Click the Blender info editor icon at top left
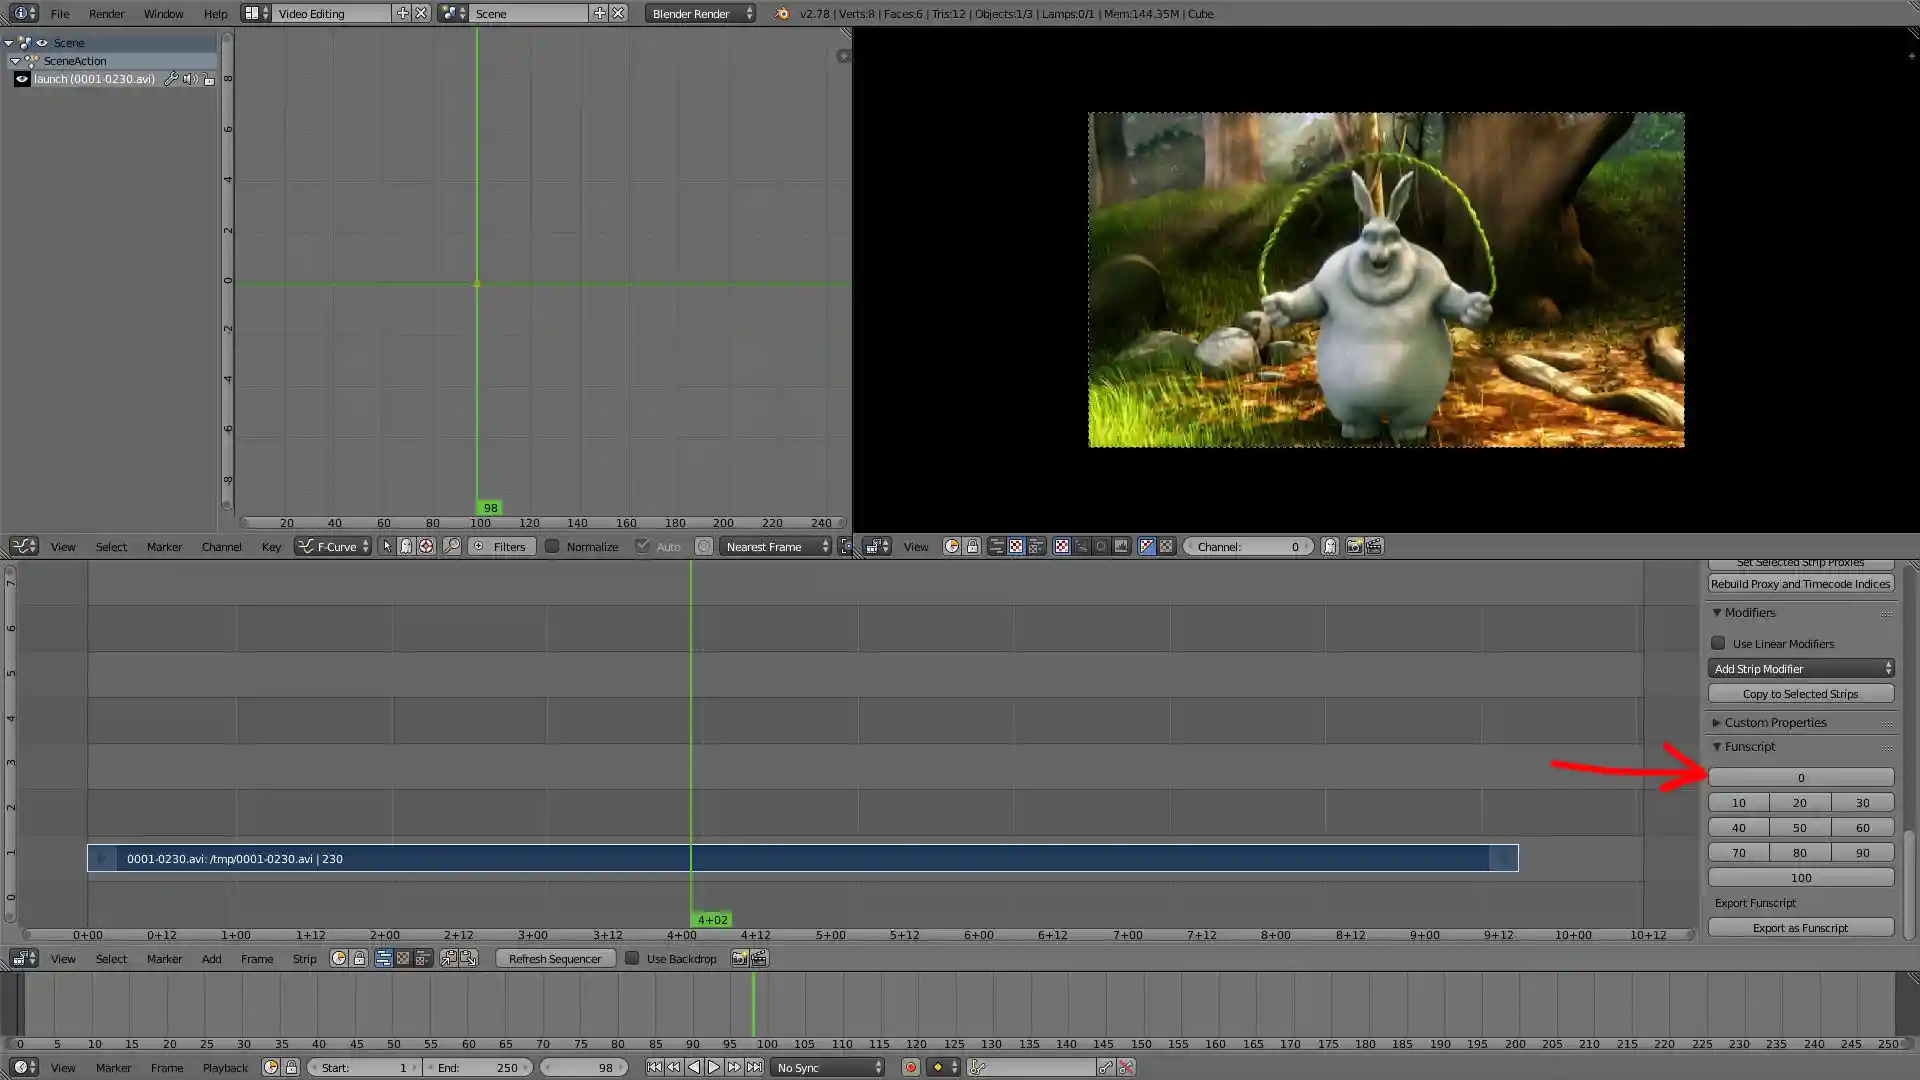Image resolution: width=1920 pixels, height=1080 pixels. click(21, 13)
